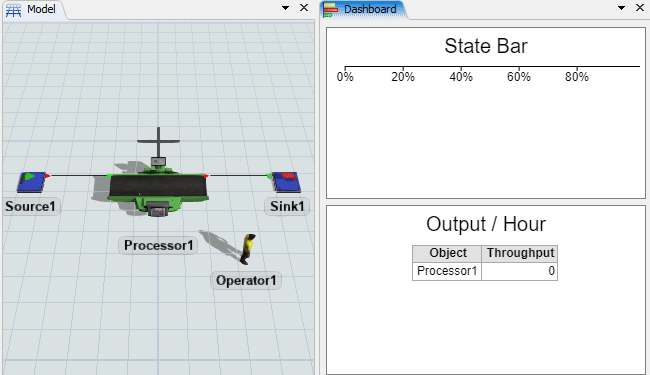
Task: Close the Model pane
Action: 304,8
